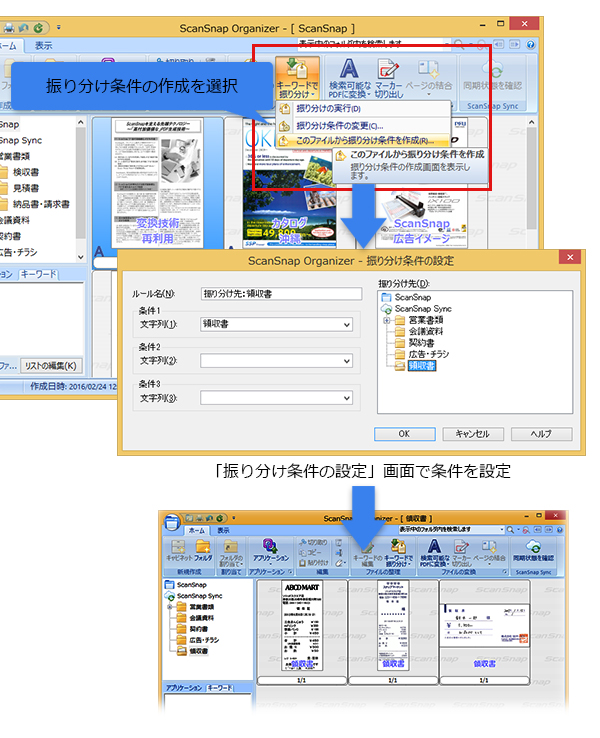Close the 振り分け条件の設定 dialog
Image resolution: width=600 pixels, height=738 pixels.
pyautogui.click(x=570, y=257)
